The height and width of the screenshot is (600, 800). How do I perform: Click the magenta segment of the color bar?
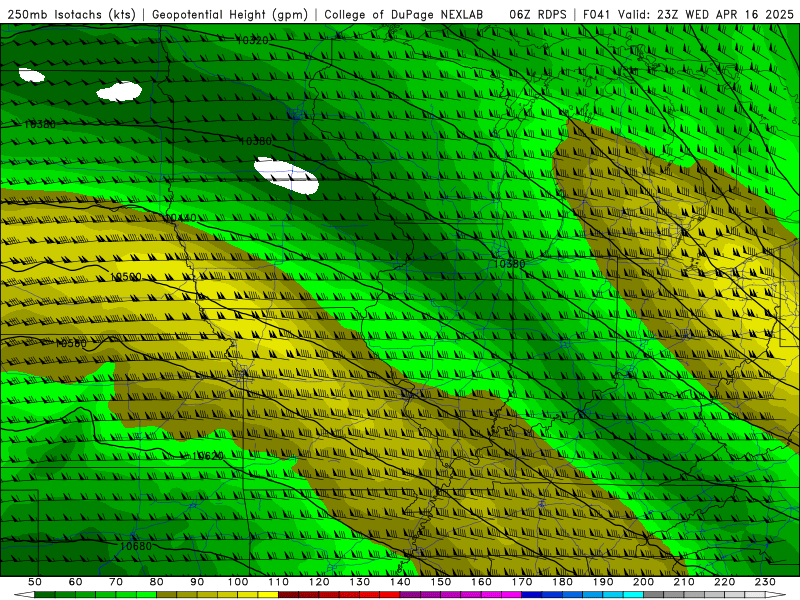click(460, 595)
